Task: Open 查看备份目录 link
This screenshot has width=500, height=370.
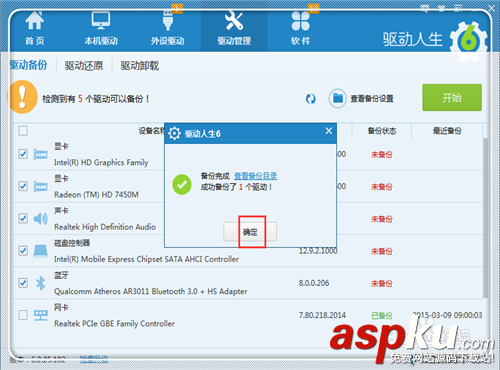Action: click(256, 176)
